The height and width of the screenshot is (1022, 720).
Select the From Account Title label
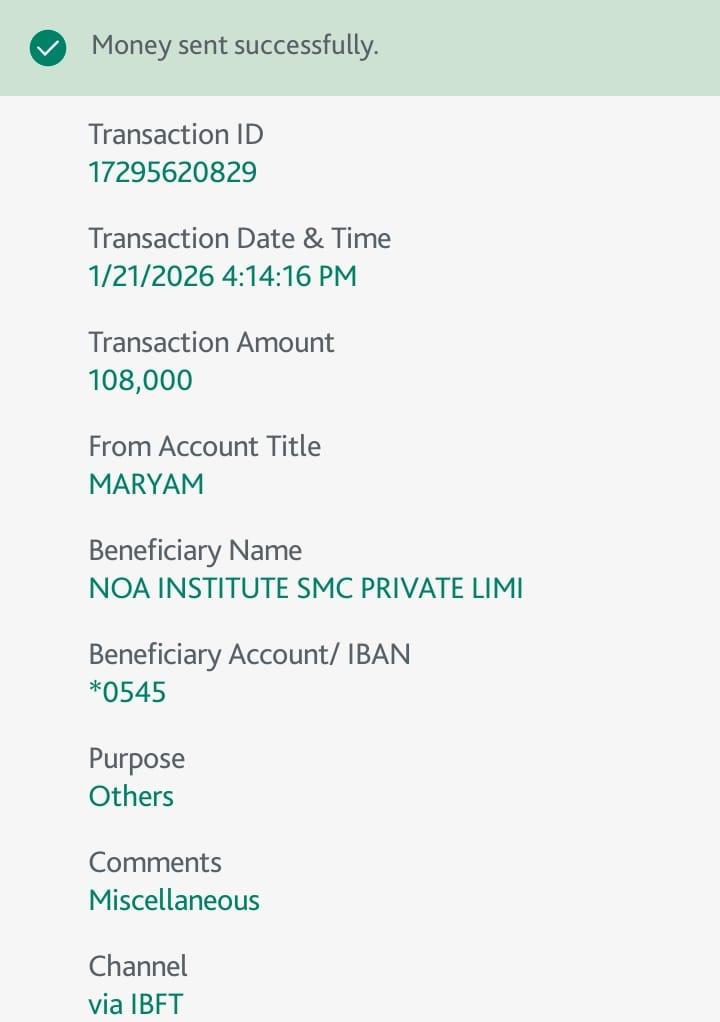(x=205, y=446)
